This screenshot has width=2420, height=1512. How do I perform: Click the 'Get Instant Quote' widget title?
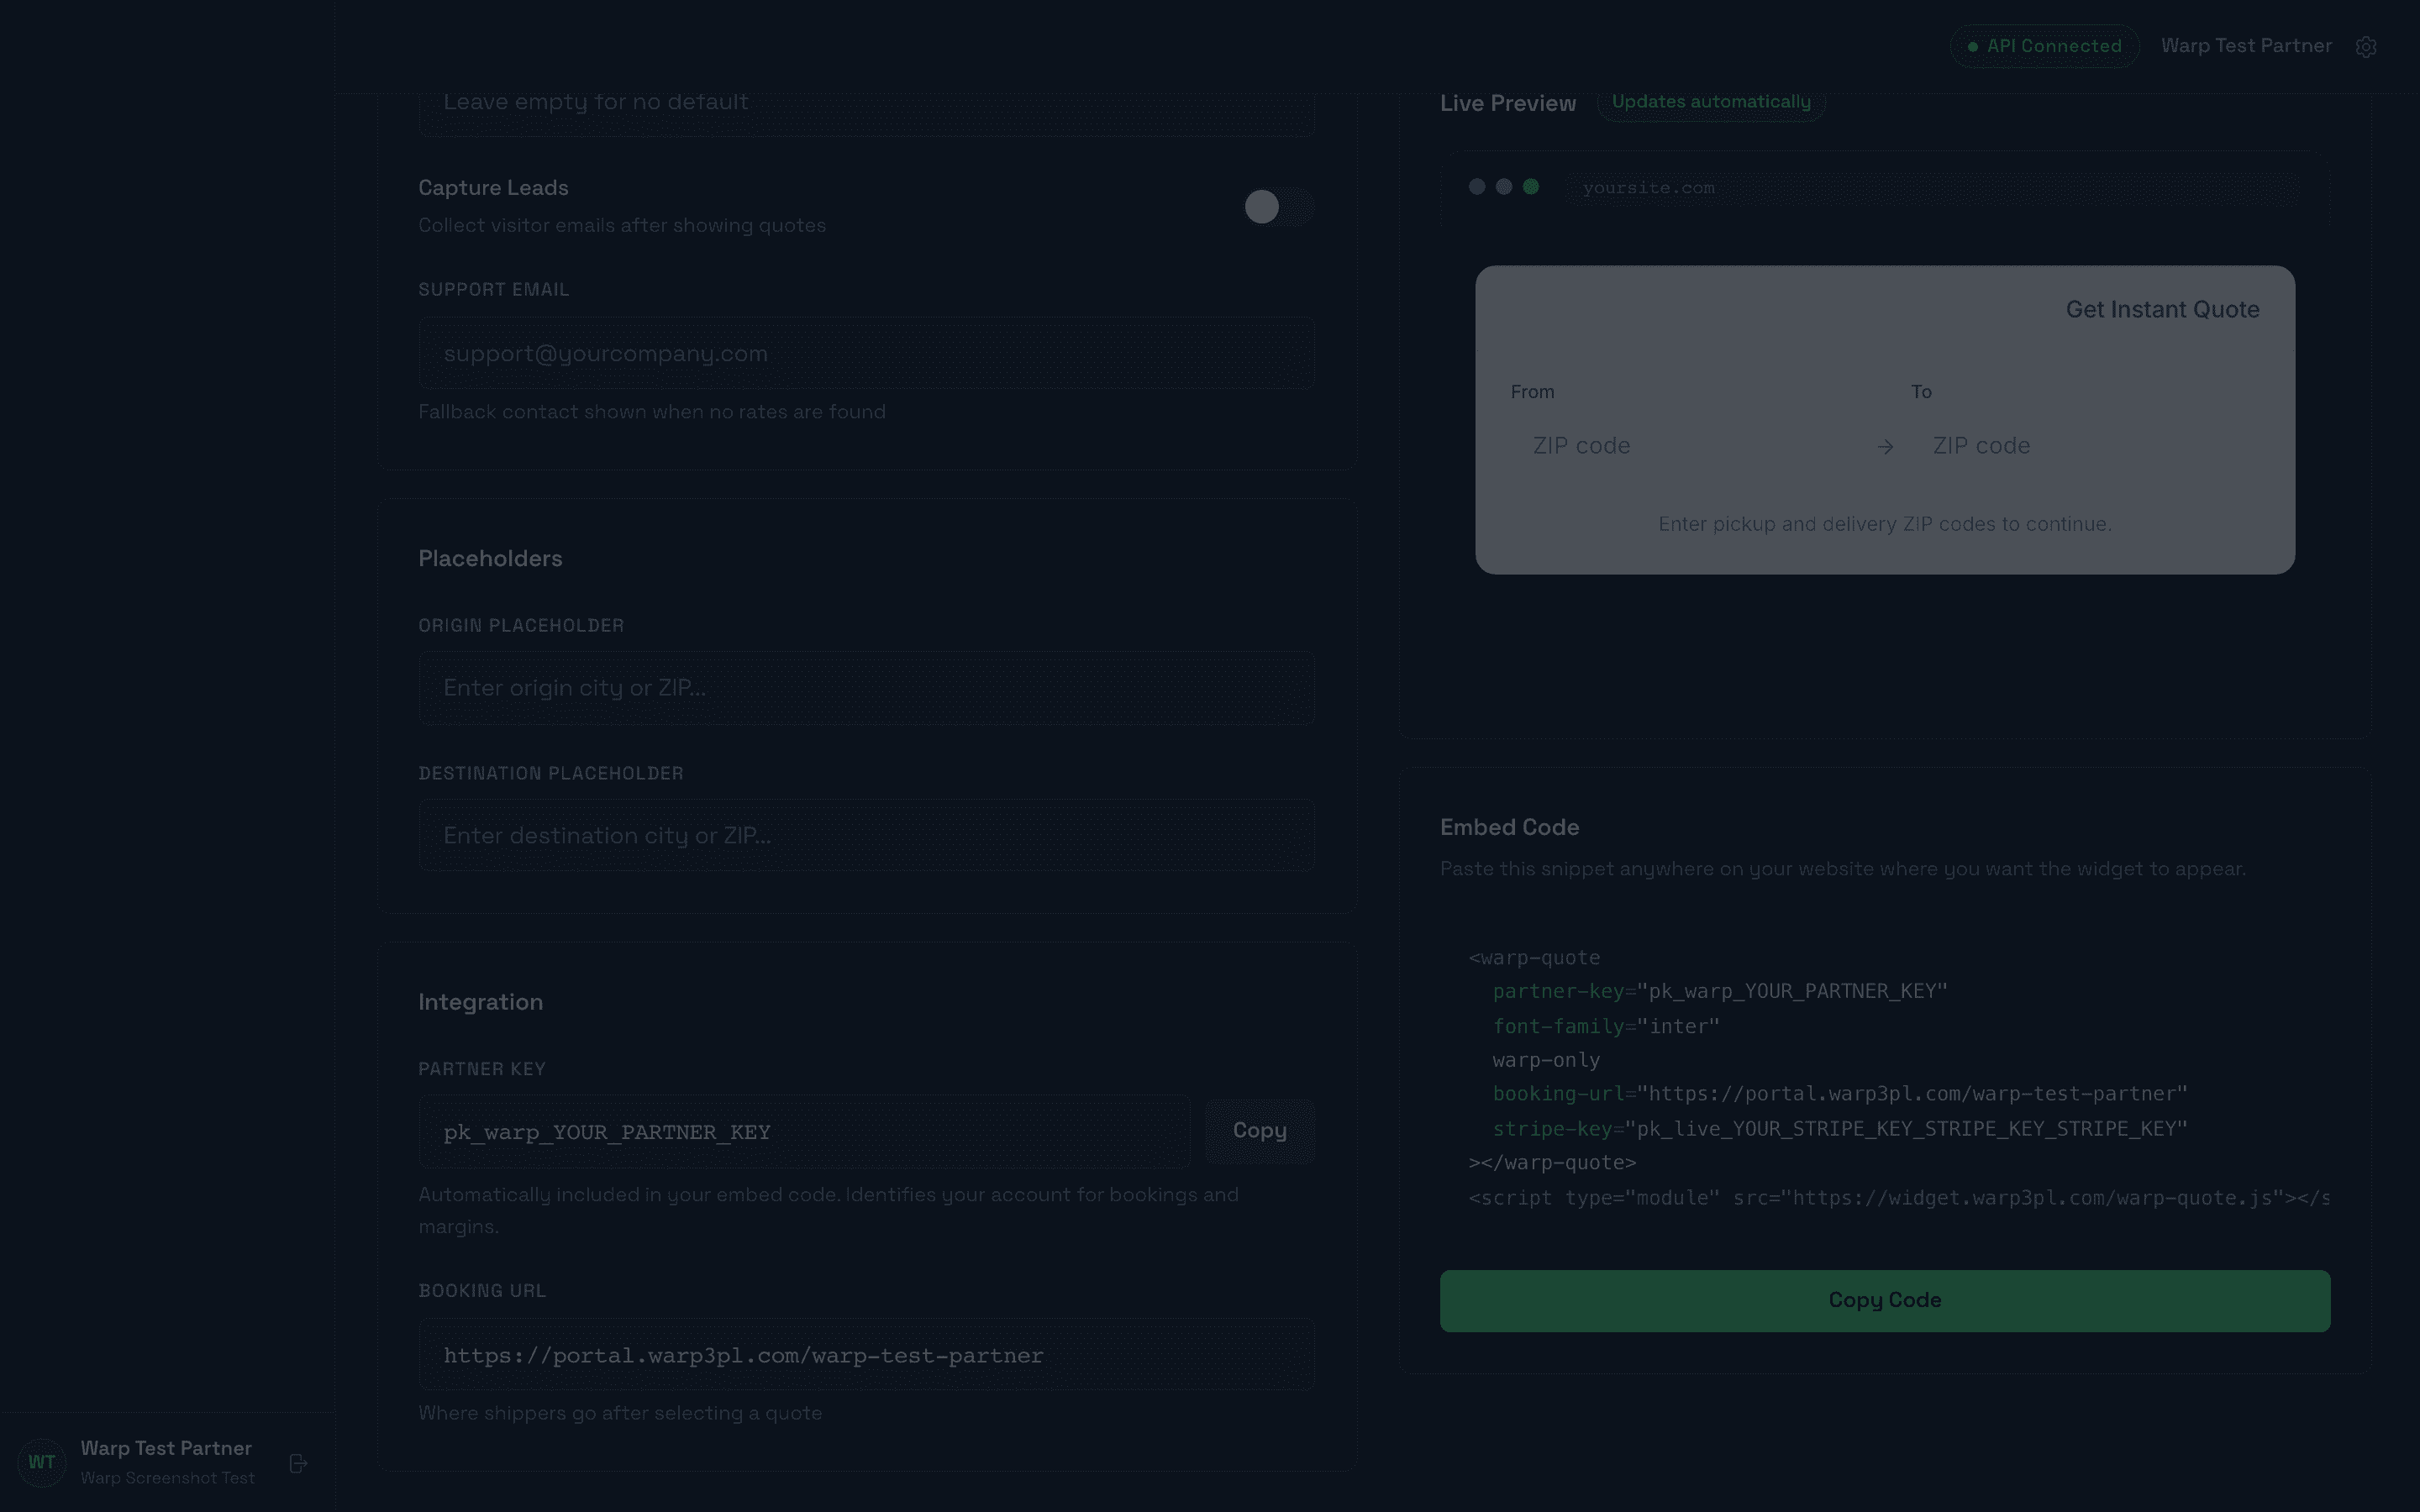click(x=2162, y=310)
